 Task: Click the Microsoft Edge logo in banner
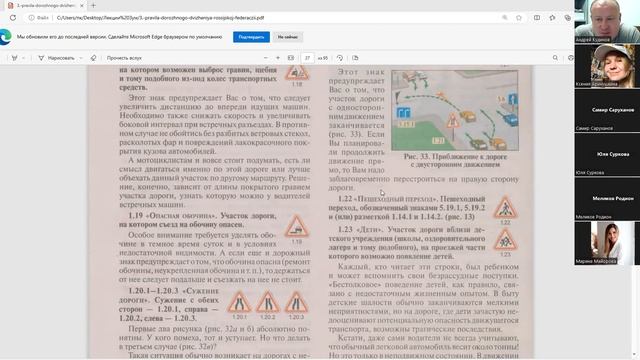click(5, 37)
